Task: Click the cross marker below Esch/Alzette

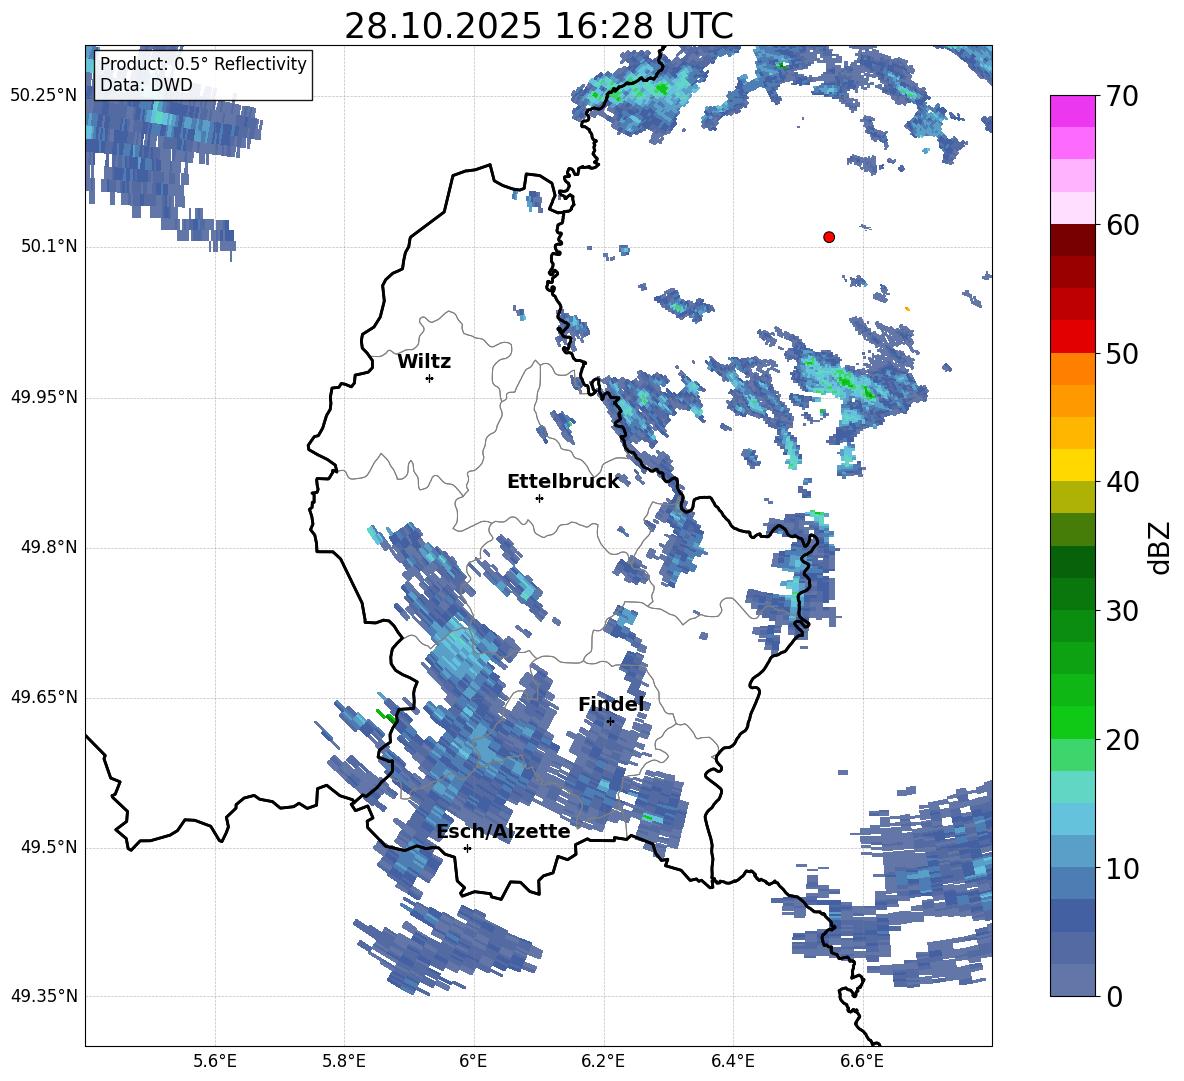Action: [x=467, y=848]
